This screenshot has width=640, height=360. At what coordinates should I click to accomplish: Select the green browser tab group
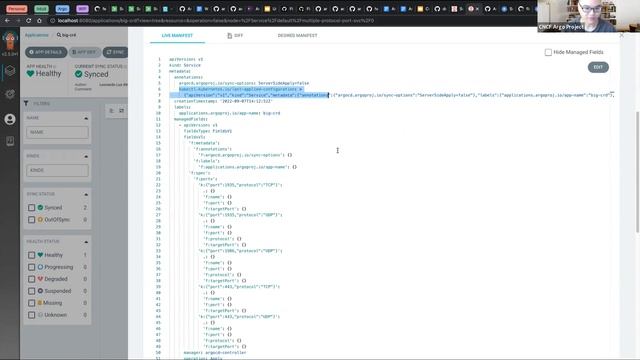41,9
